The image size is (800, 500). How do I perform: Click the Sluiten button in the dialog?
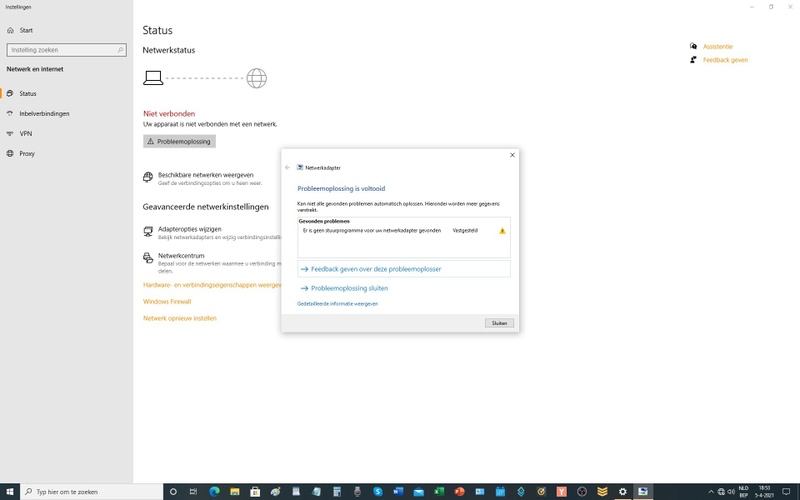pos(499,323)
